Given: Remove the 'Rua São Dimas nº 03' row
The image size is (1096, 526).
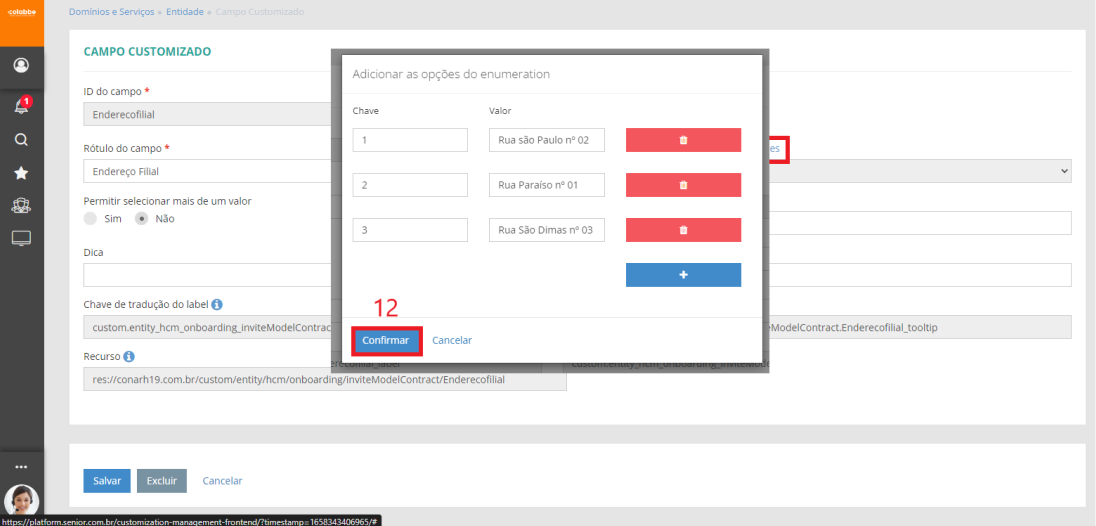Looking at the screenshot, I should pyautogui.click(x=683, y=230).
